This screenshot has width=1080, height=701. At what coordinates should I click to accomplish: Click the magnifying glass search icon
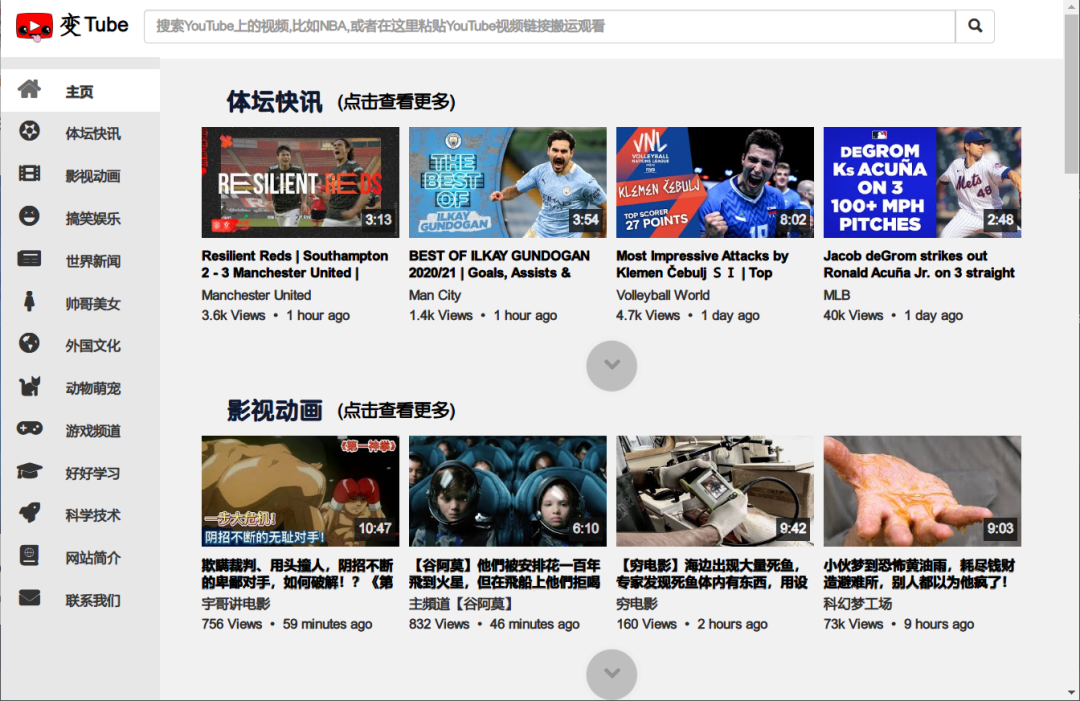tap(974, 26)
